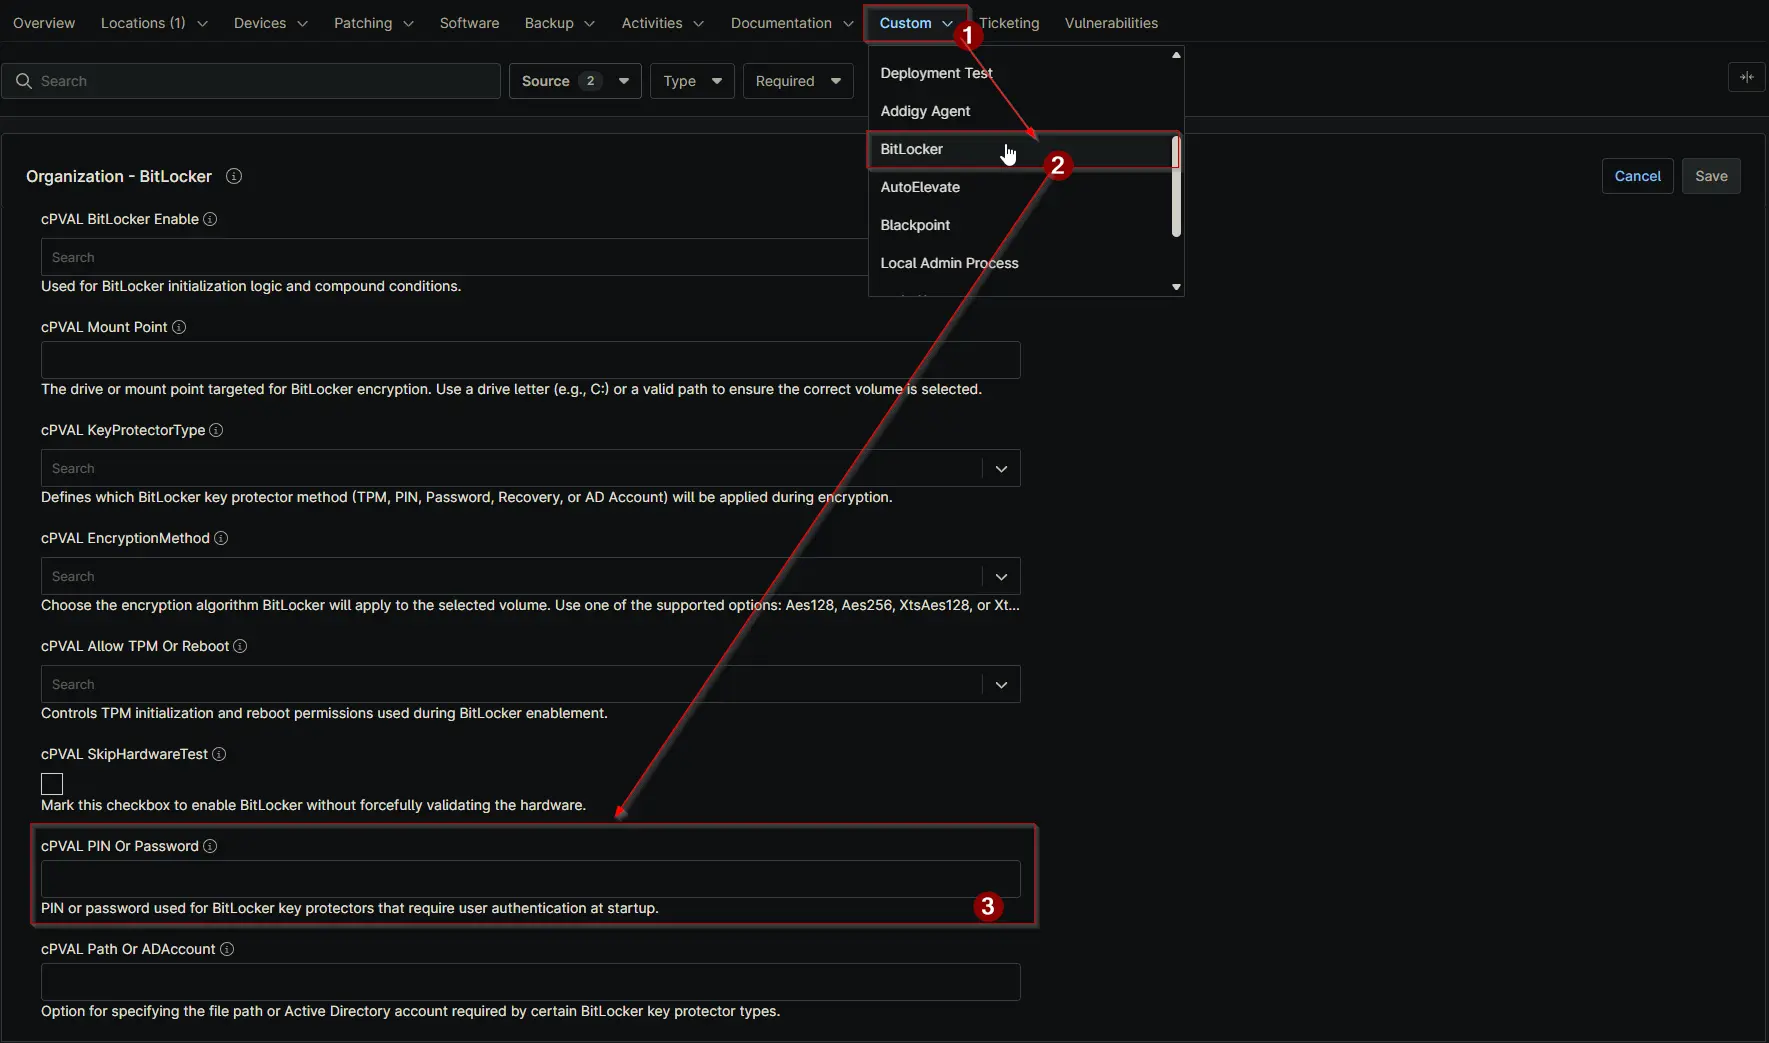The width and height of the screenshot is (1769, 1043).
Task: Click info icon next to cPVAL EncryptionMethod
Action: click(221, 538)
